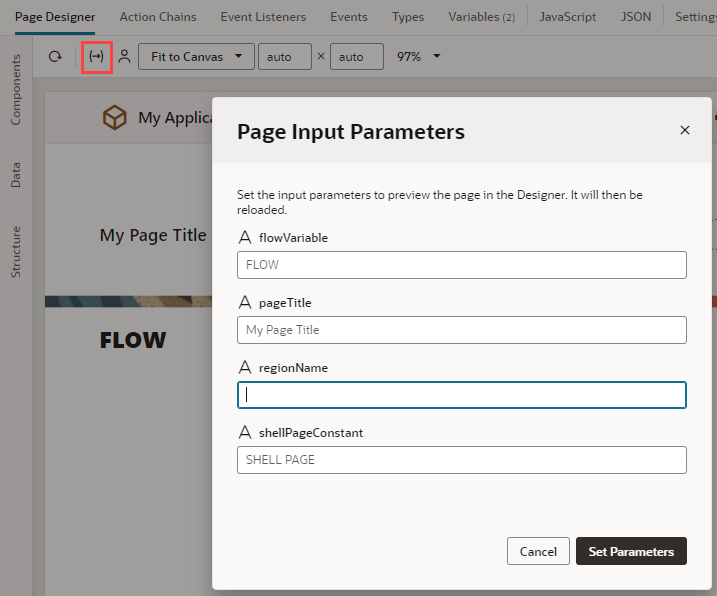Image resolution: width=717 pixels, height=596 pixels.
Task: Click the string type icon beside regionName
Action: click(245, 367)
